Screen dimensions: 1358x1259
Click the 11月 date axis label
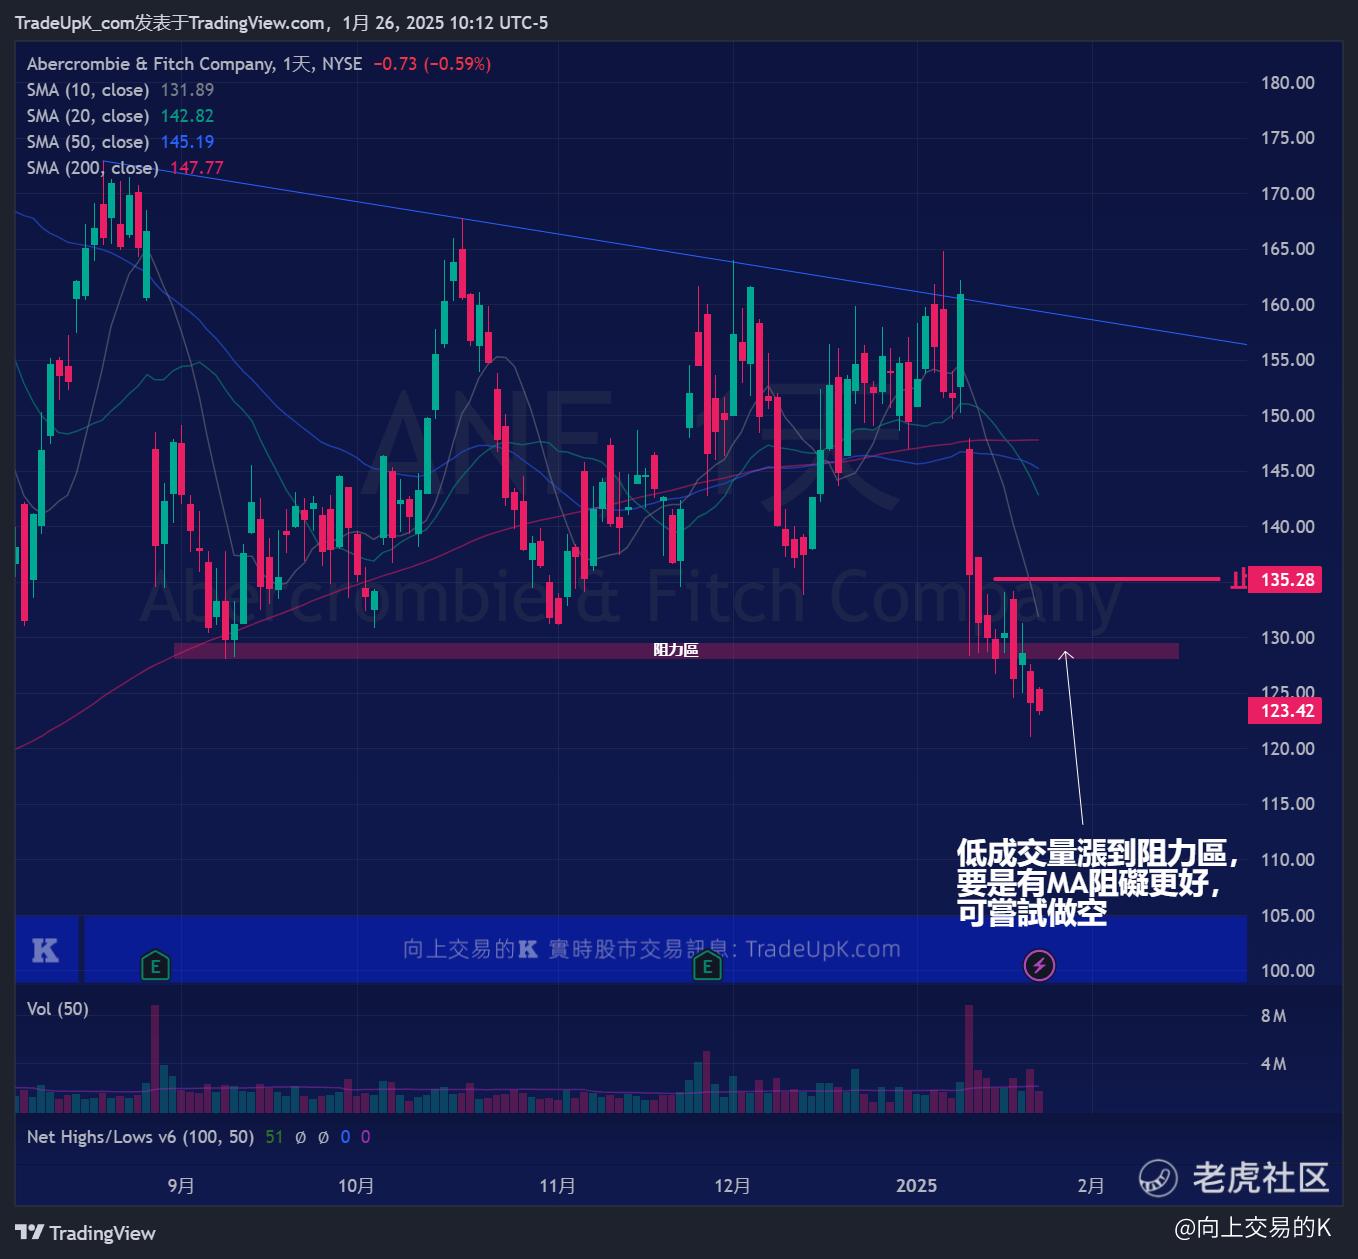click(557, 1186)
